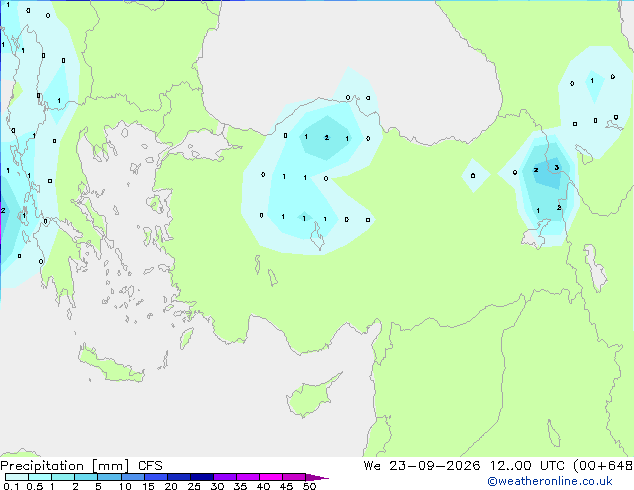The height and width of the screenshot is (490, 634).
Task: Click the date 'We 23-09-2026' text
Action: [x=422, y=466]
